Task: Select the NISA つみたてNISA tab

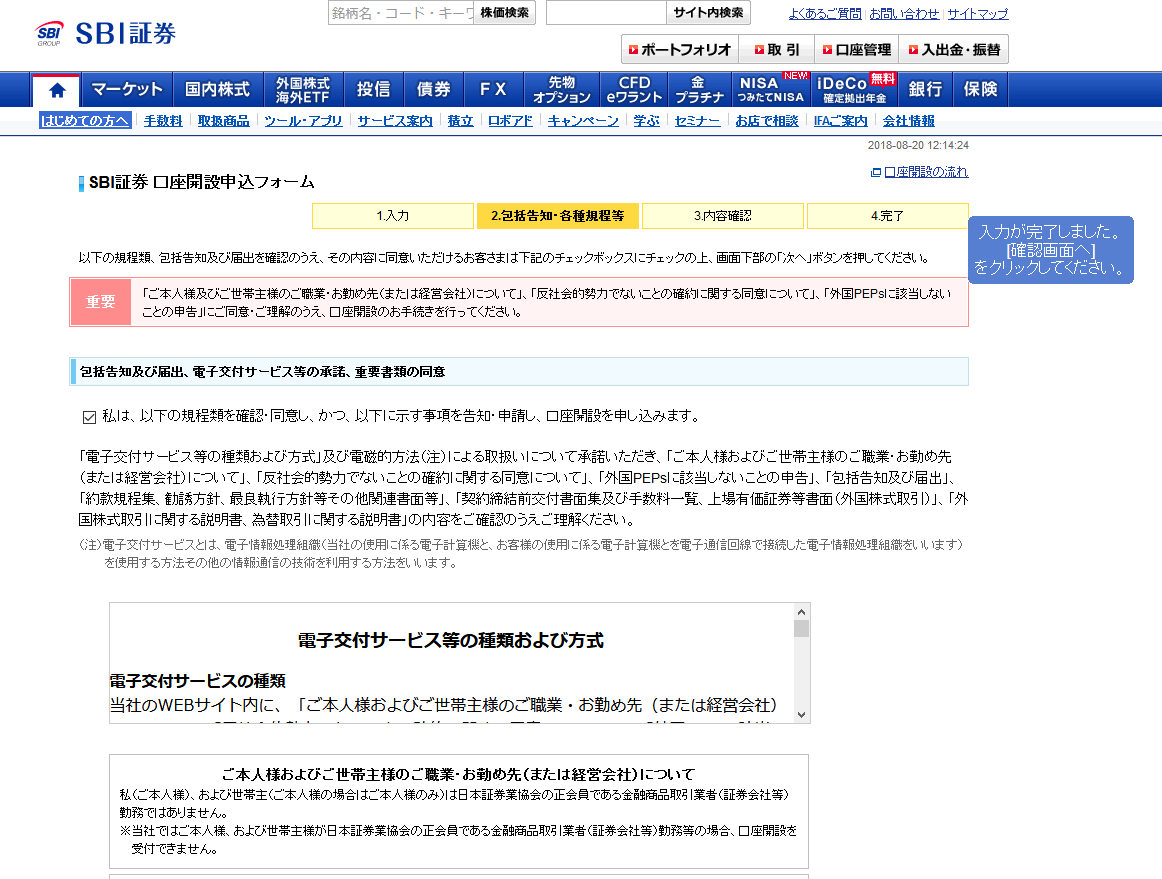Action: [771, 90]
